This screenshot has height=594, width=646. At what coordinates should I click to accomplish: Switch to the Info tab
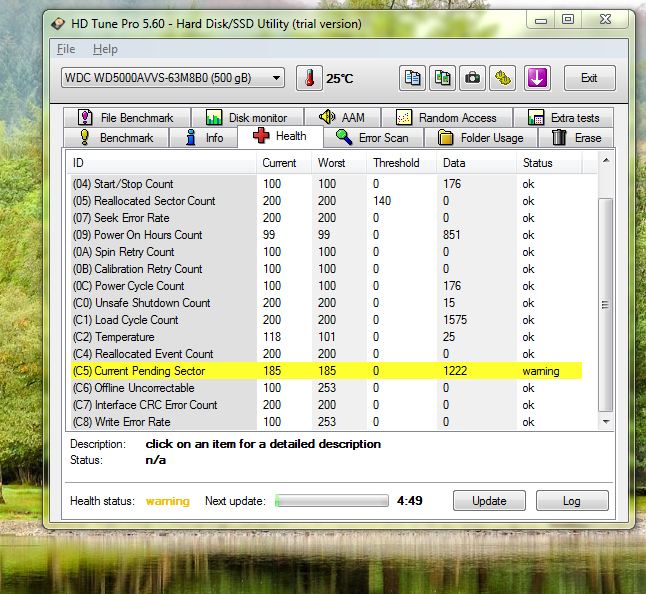(204, 138)
